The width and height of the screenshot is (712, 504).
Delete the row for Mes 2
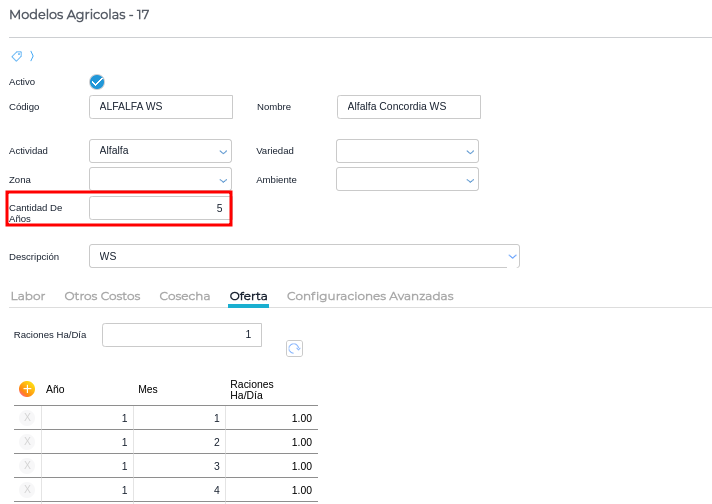[27, 442]
